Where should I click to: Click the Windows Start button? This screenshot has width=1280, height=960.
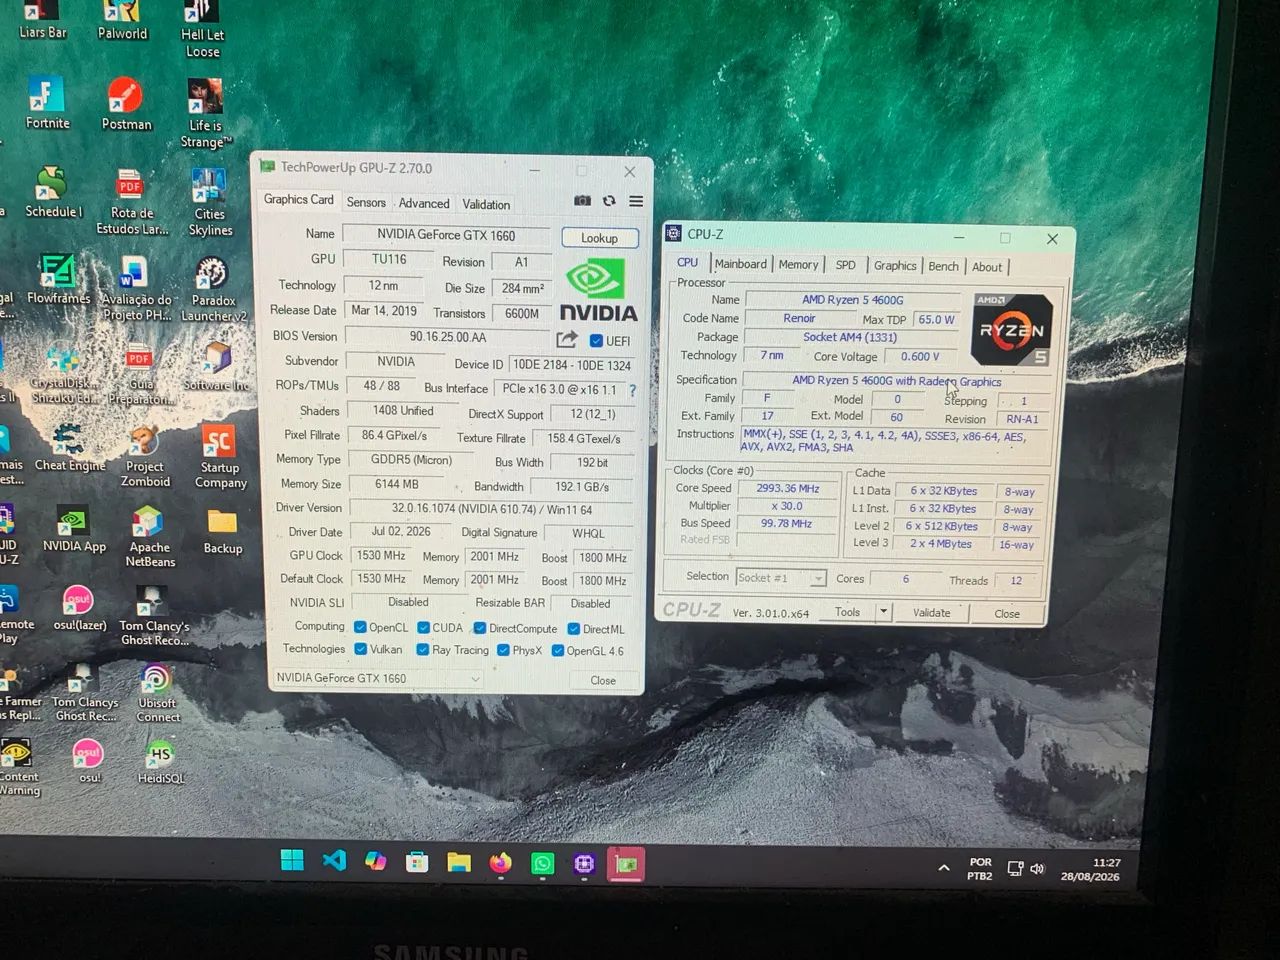[x=292, y=860]
